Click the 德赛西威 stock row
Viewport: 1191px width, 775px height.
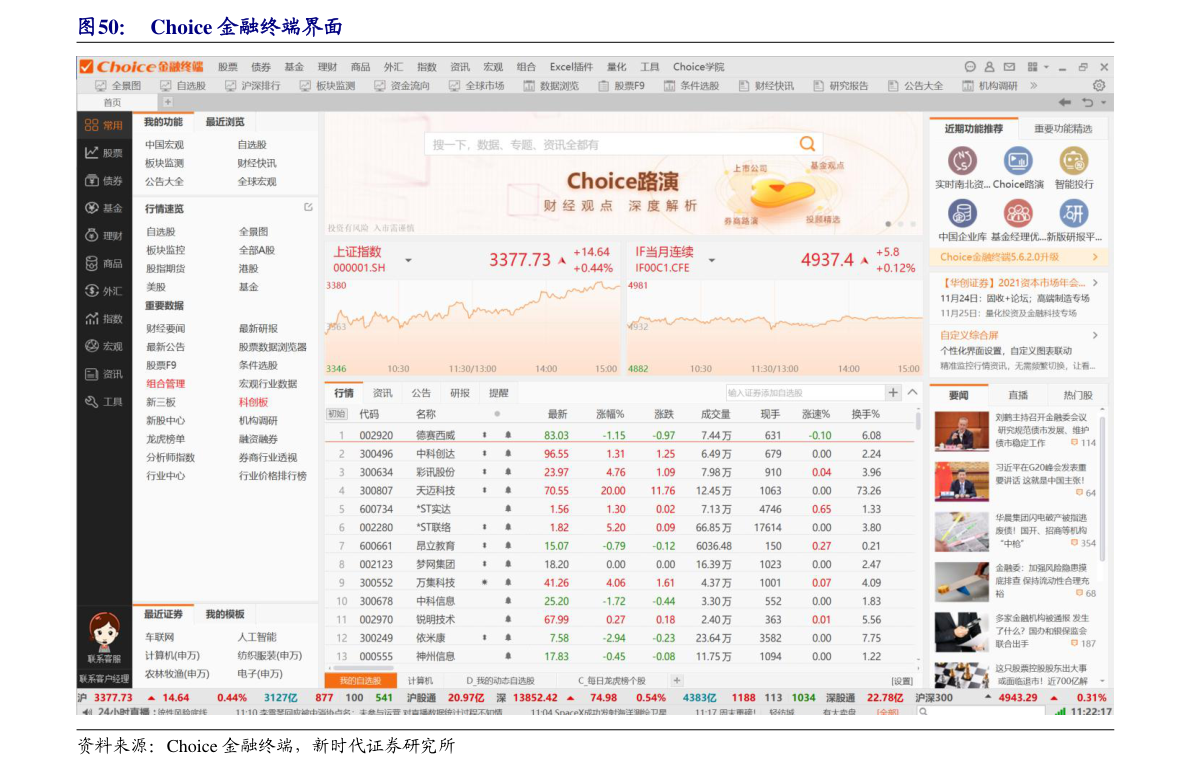click(619, 435)
